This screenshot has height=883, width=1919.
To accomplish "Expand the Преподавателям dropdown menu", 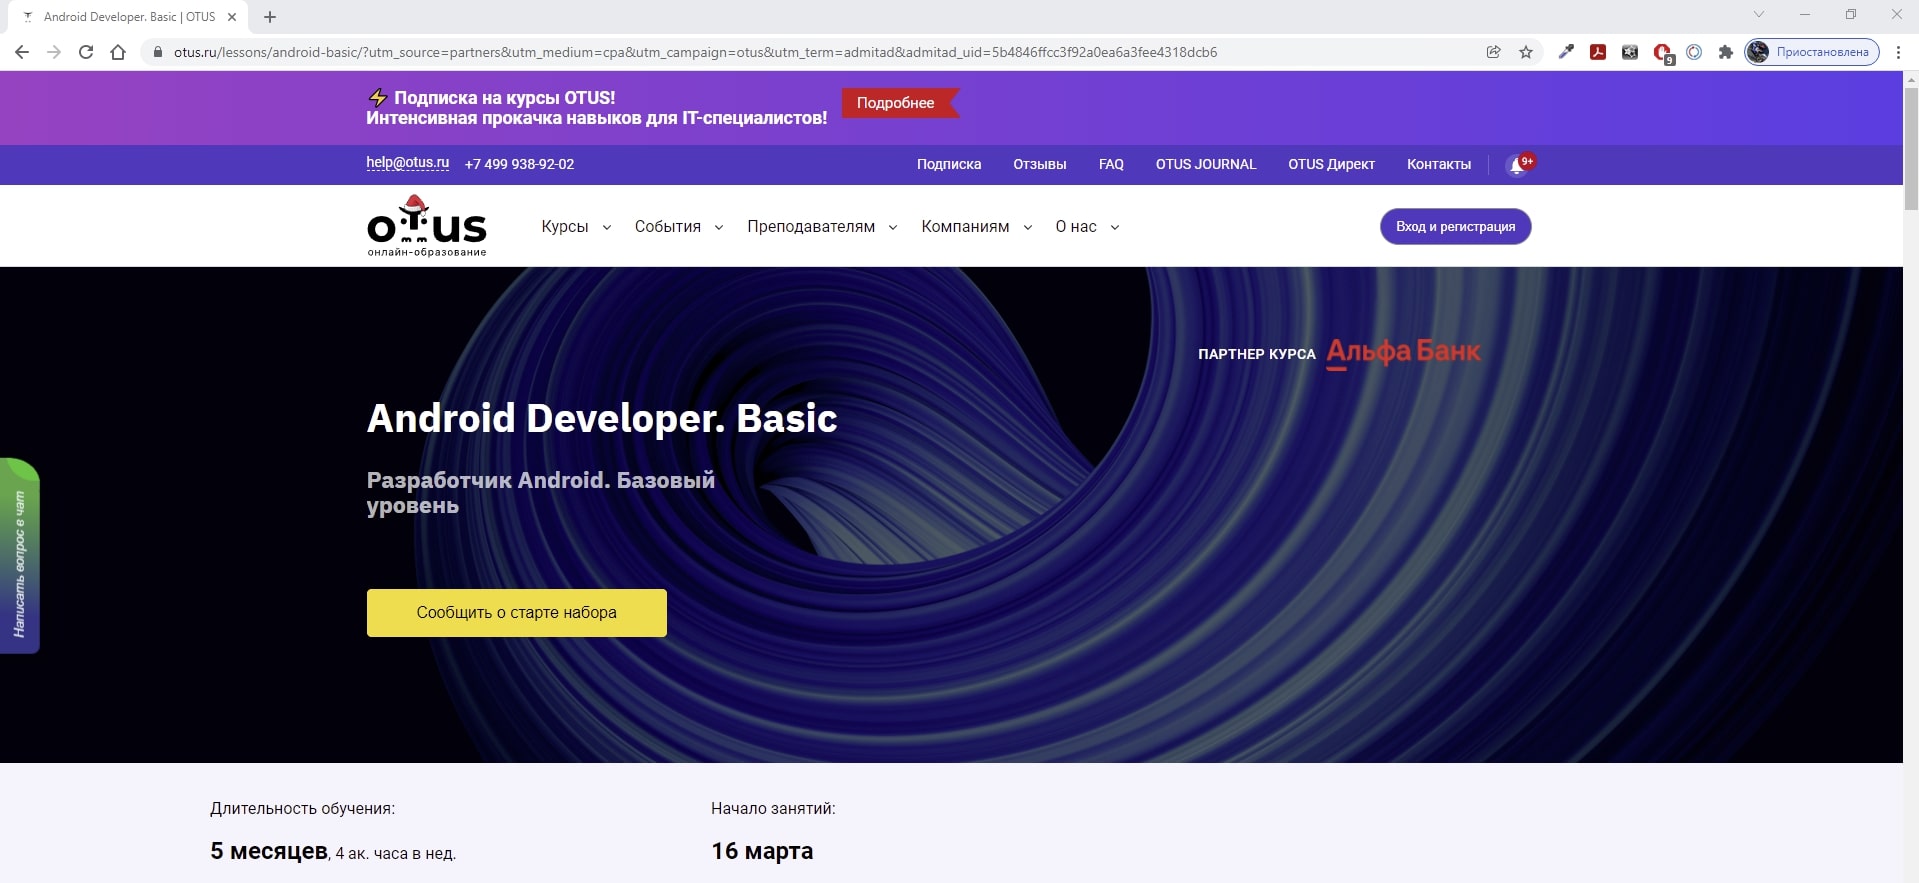I will (822, 227).
